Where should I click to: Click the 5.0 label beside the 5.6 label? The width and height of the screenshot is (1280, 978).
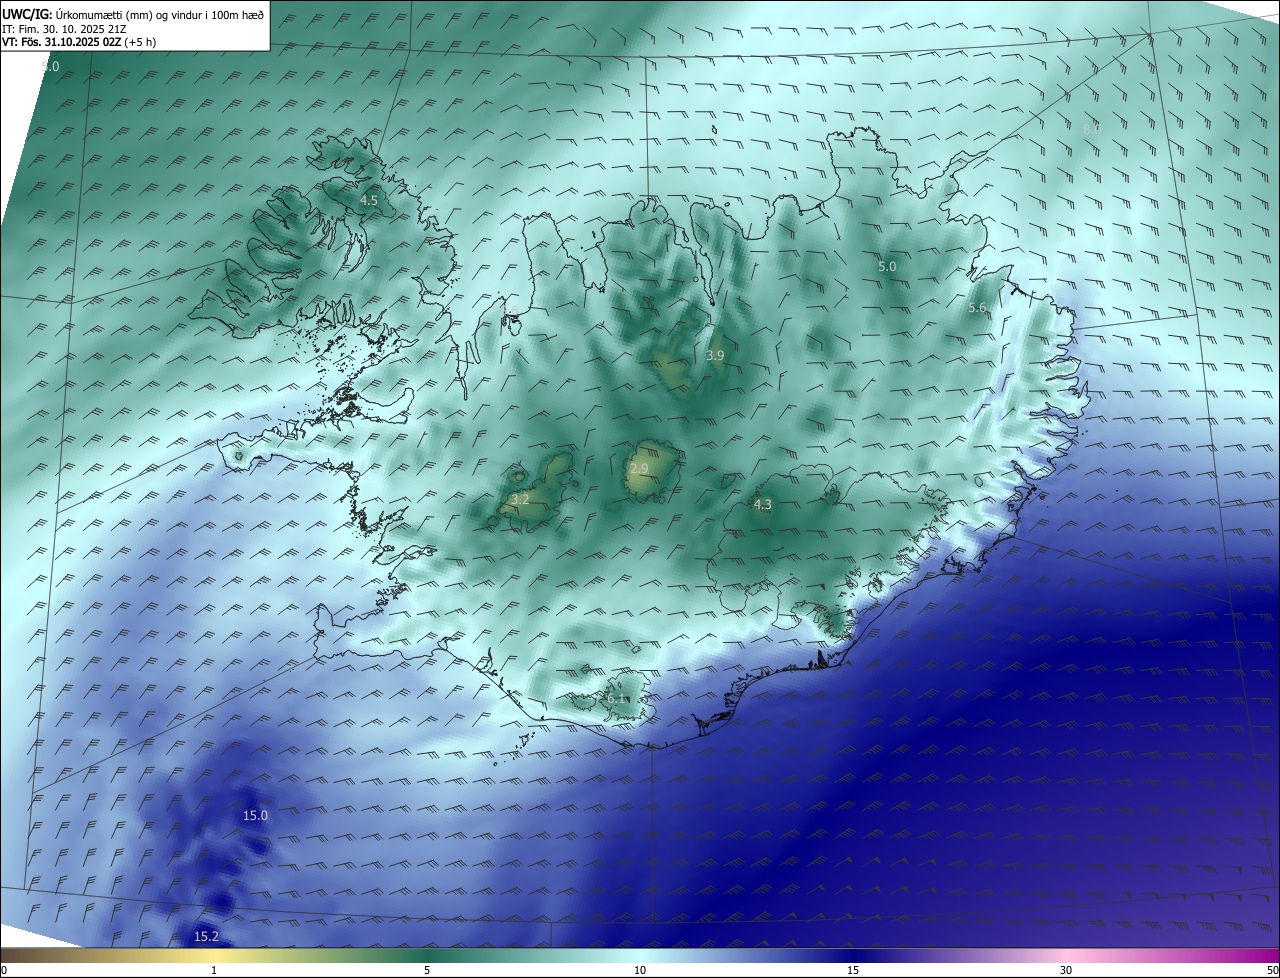coord(887,266)
